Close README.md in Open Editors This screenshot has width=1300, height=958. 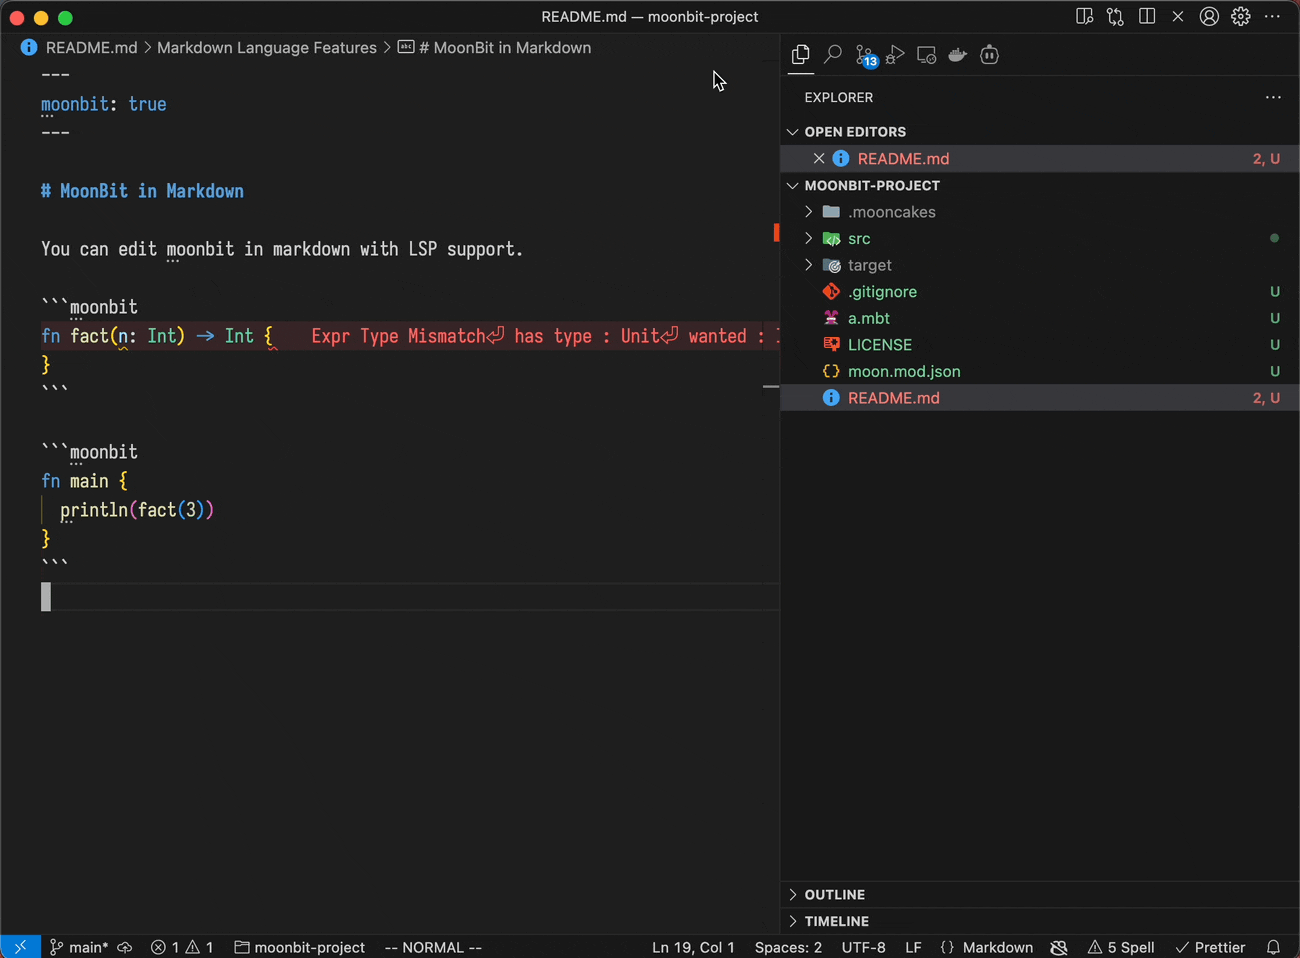pos(819,159)
